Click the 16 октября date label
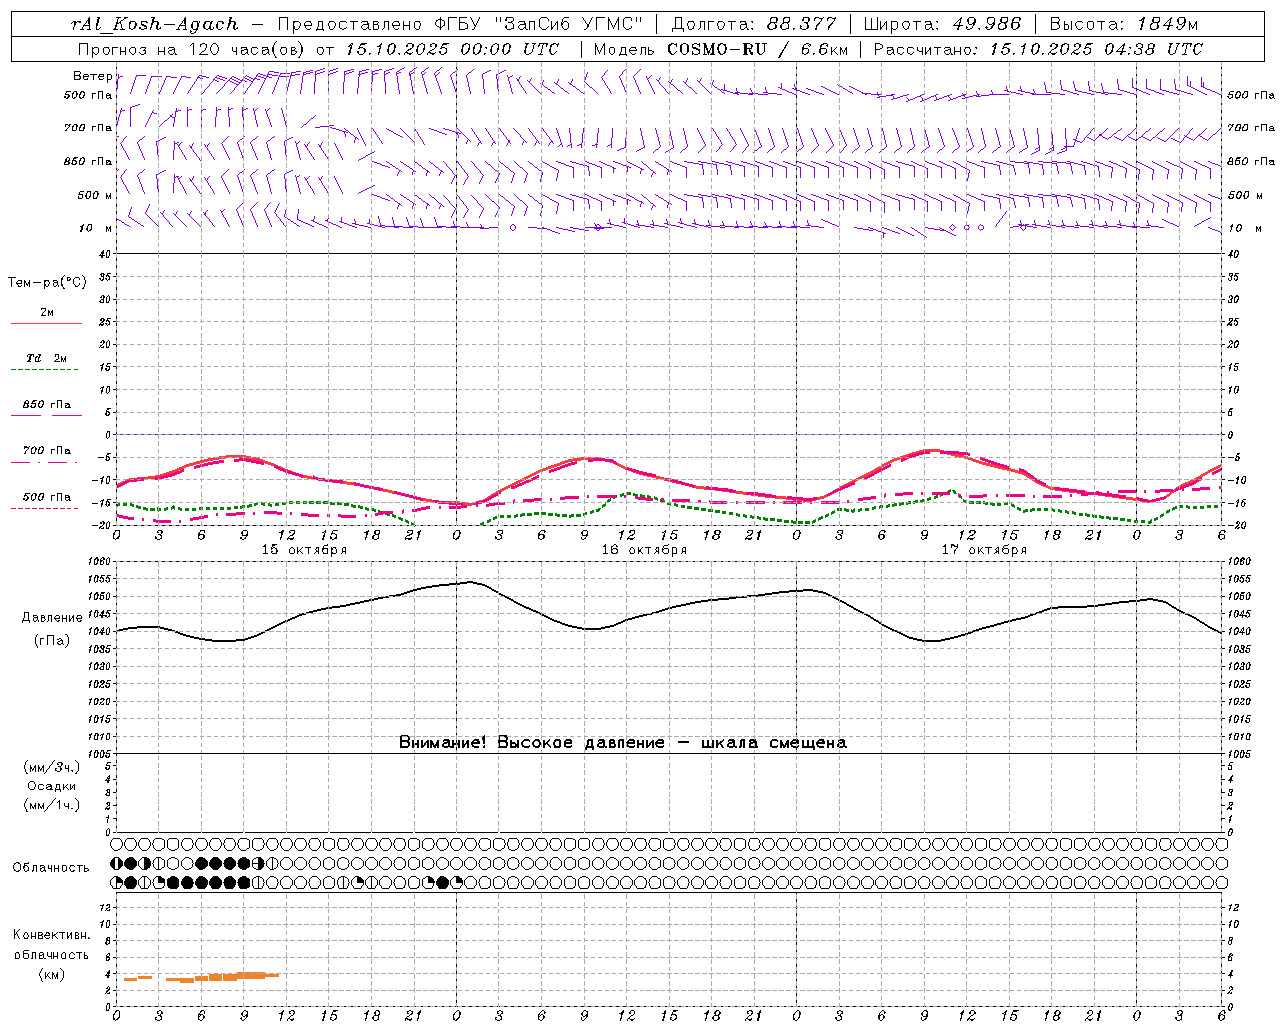1280x1024 pixels. tap(644, 550)
